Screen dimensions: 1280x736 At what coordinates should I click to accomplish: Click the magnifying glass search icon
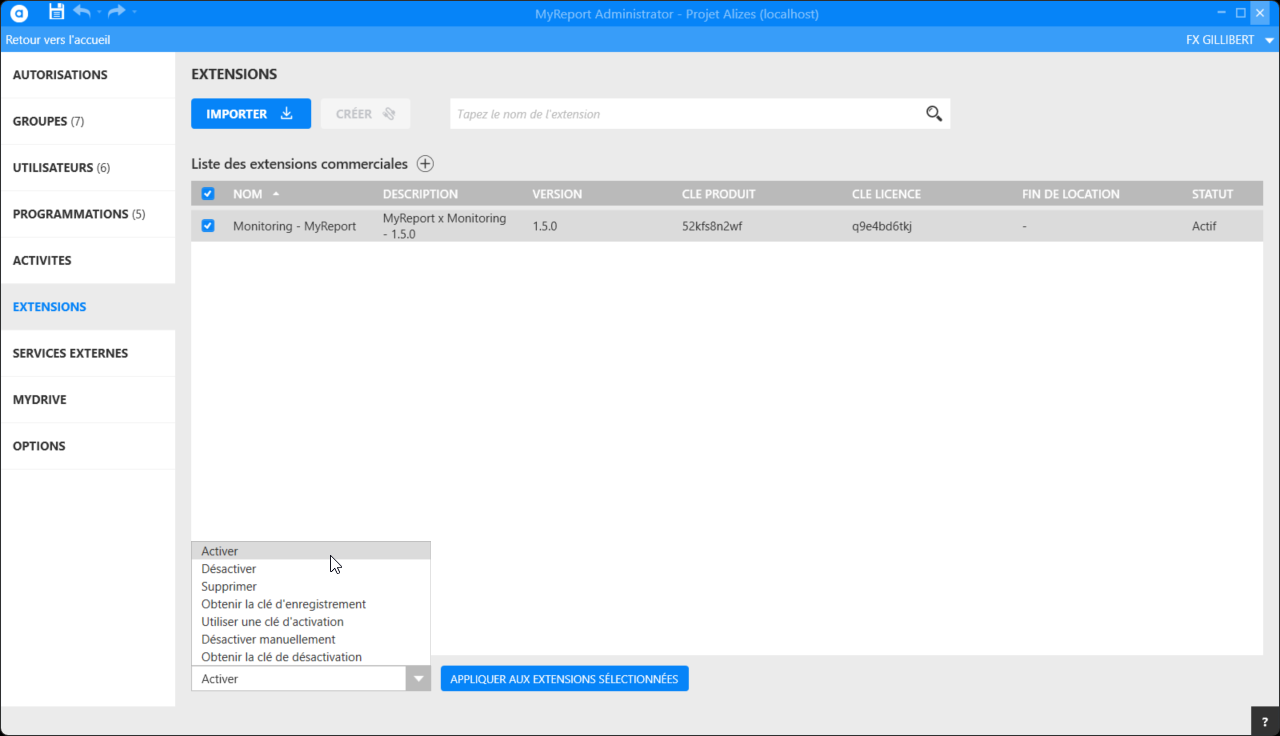[x=934, y=114]
